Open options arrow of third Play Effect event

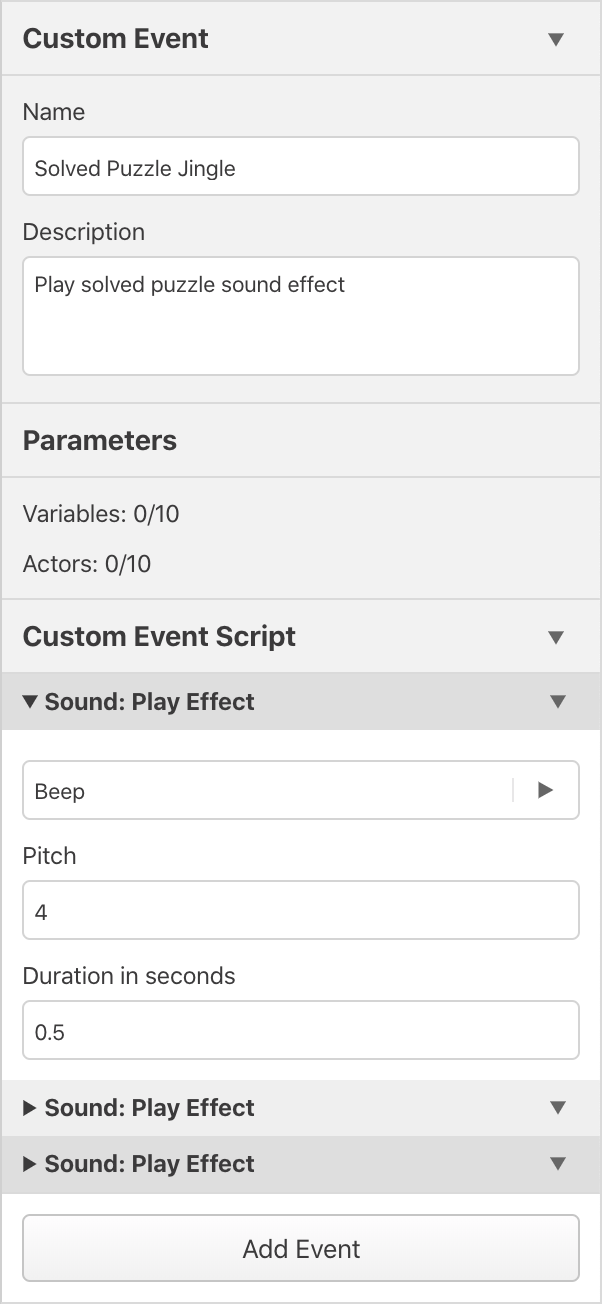558,1164
